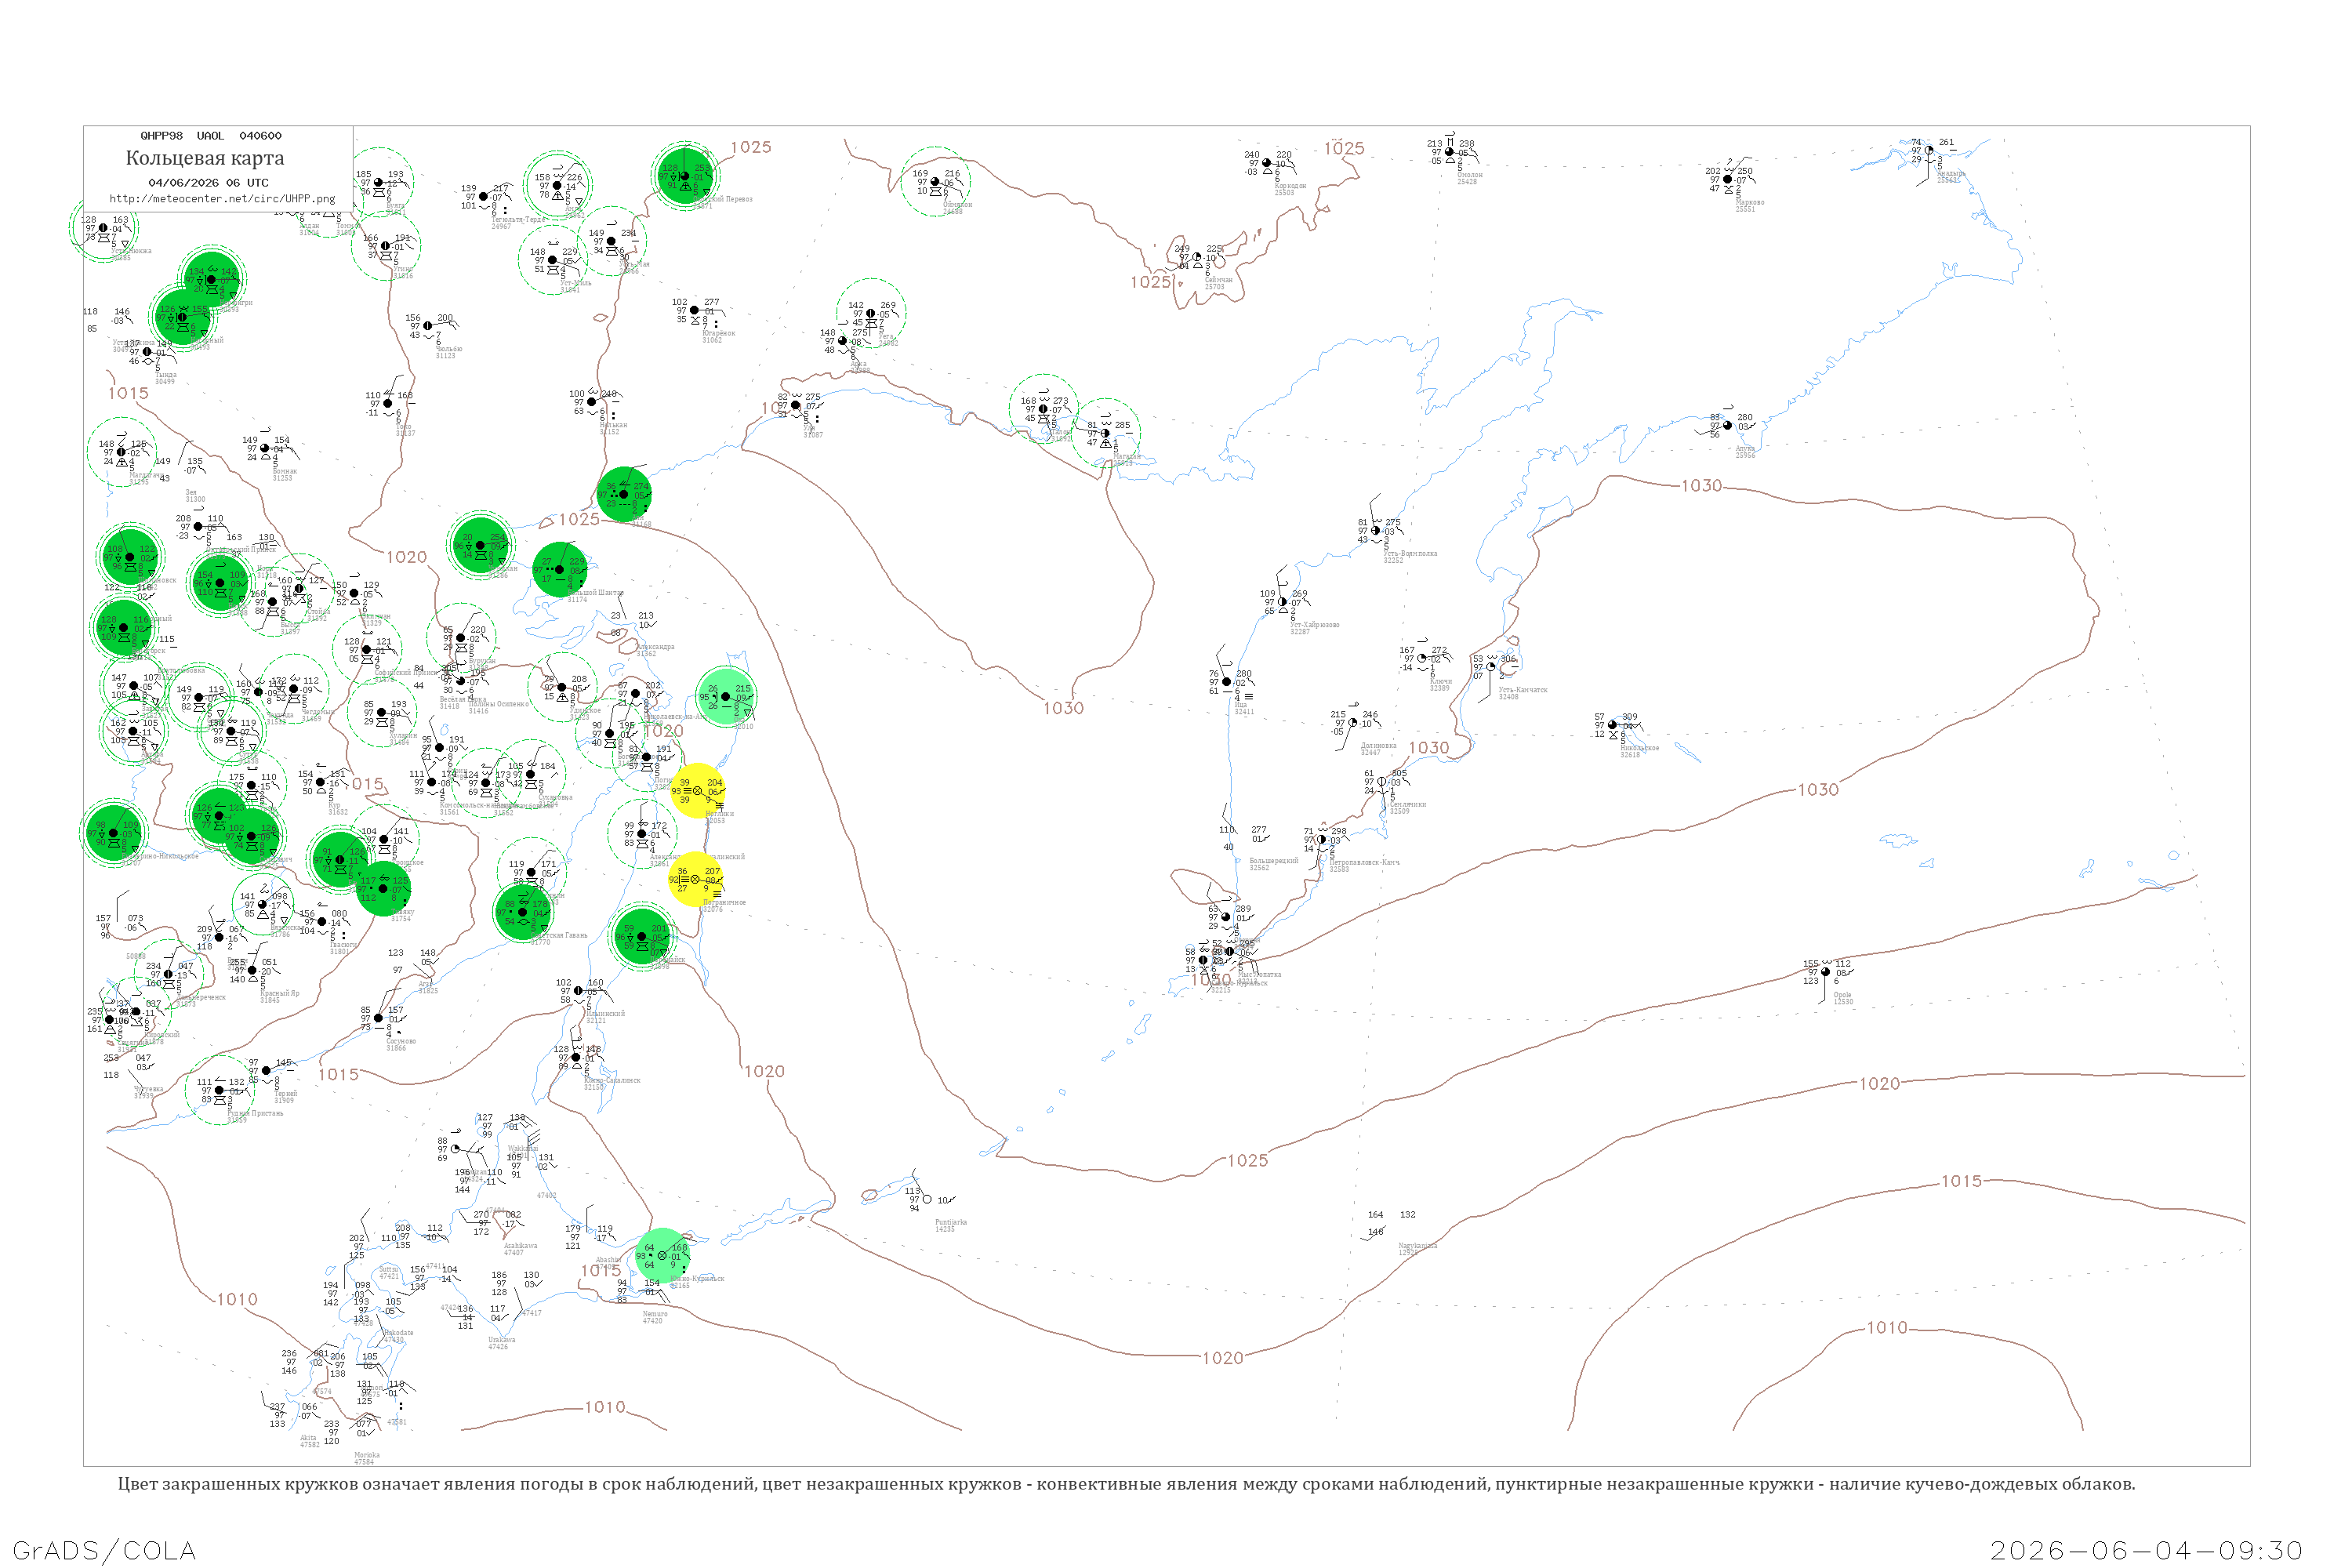Image resolution: width=2352 pixels, height=1568 pixels.
Task: Click the Долиновка station circle
Action: (x=1353, y=723)
